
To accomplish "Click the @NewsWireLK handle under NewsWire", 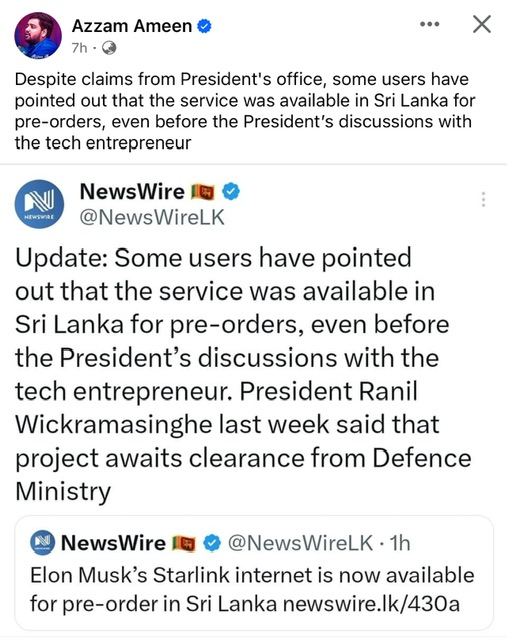I will pos(152,217).
